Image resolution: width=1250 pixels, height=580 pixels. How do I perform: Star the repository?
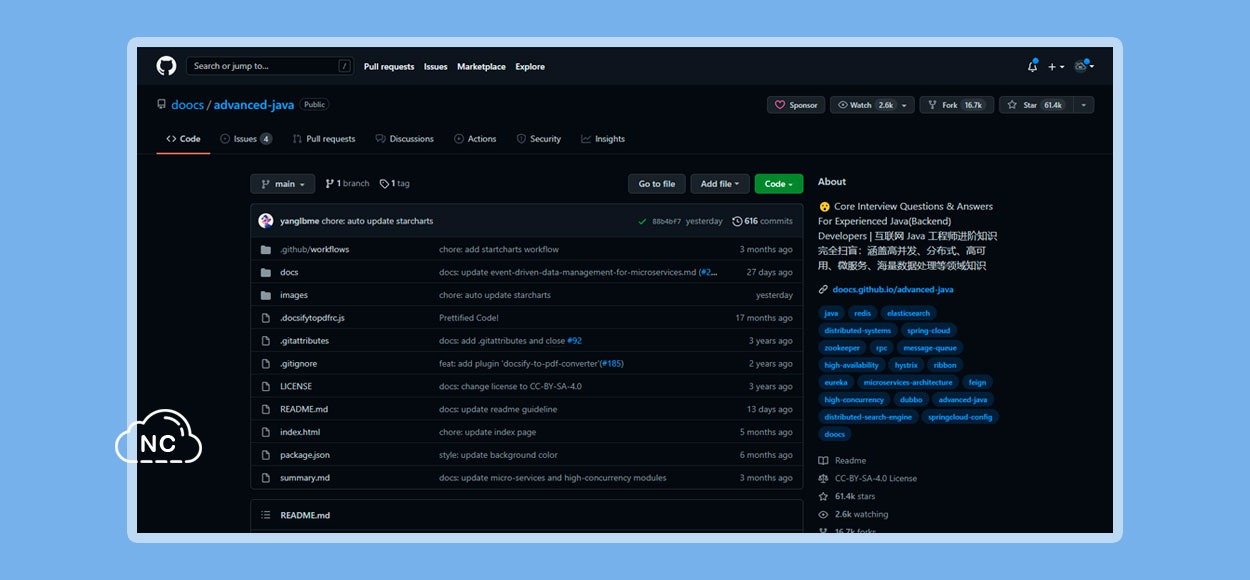click(x=1038, y=105)
